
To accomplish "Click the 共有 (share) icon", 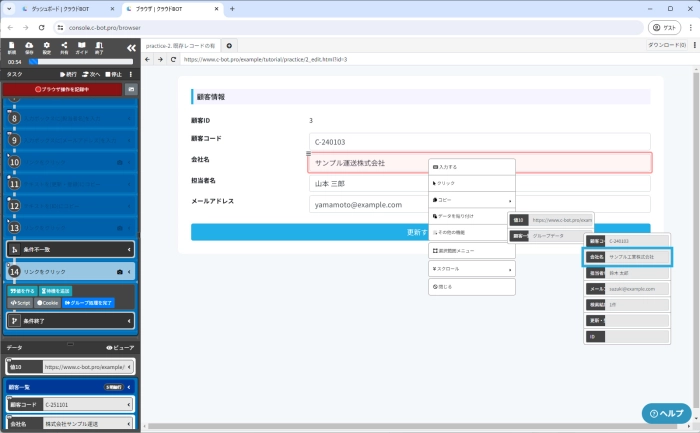I will click(x=65, y=47).
